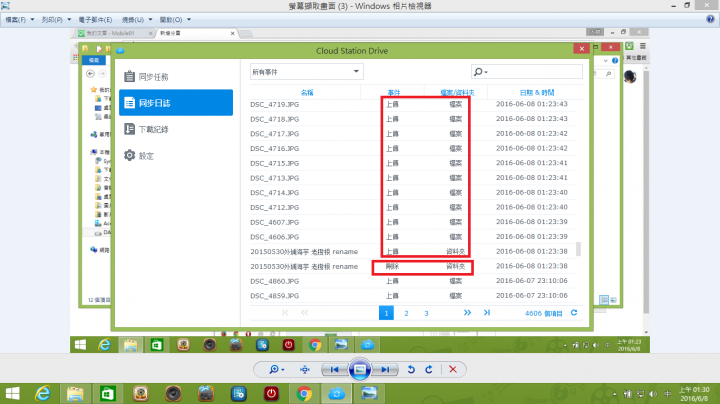Show hidden tray icons on main taskbar

[614, 394]
